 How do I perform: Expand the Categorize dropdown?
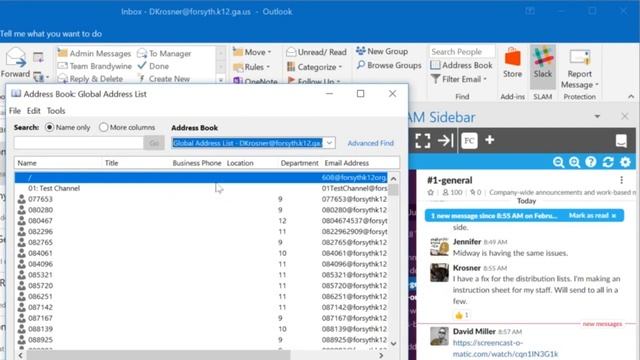point(340,67)
